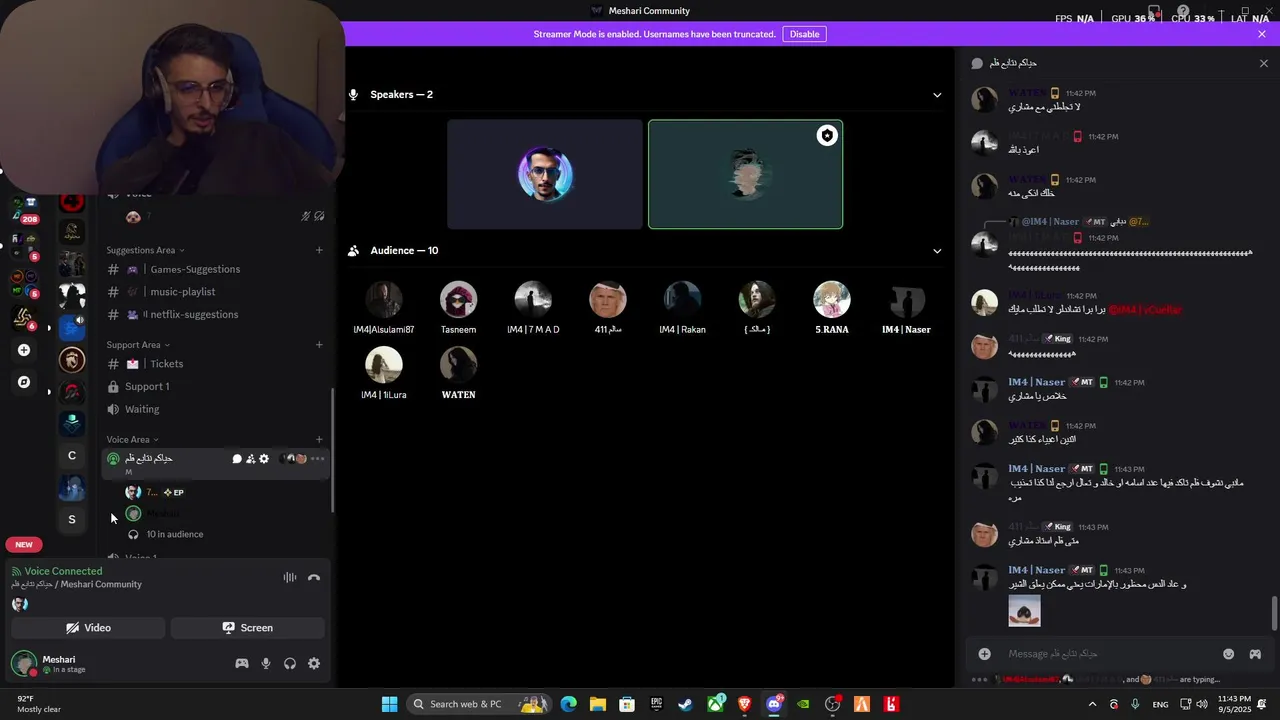Collapse the Audience section

click(937, 251)
